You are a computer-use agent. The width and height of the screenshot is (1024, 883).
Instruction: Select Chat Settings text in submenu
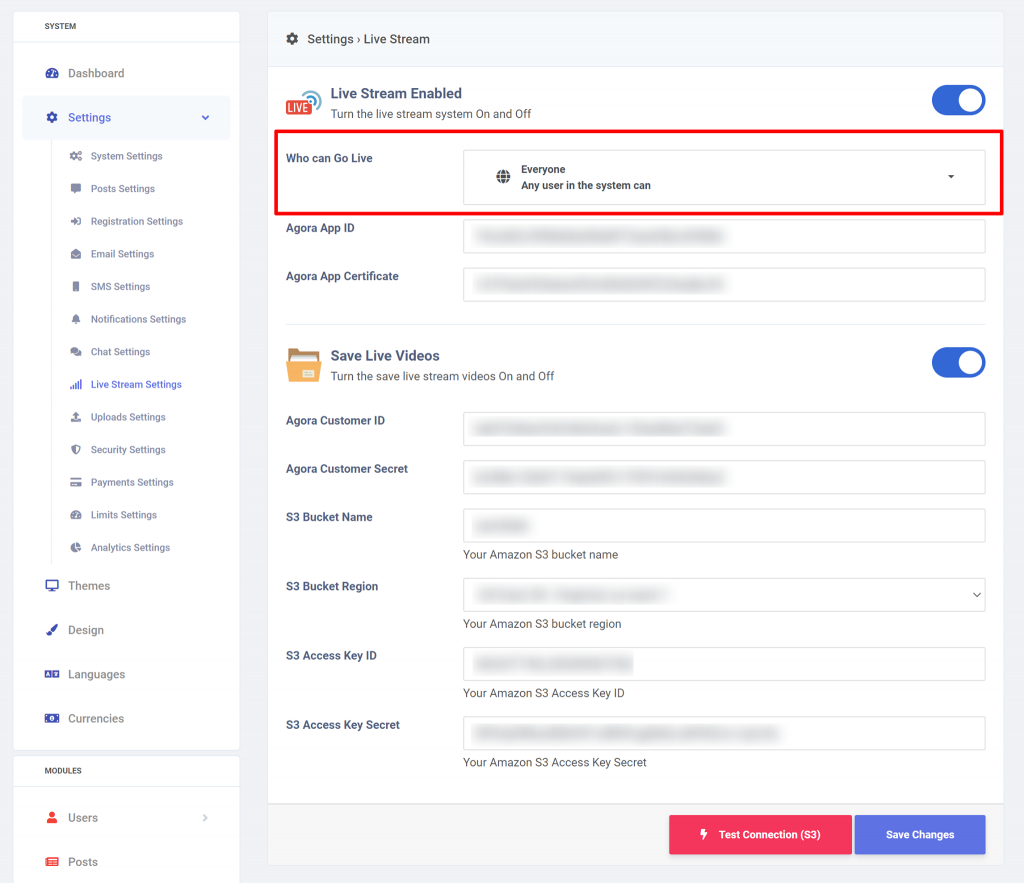tap(120, 352)
